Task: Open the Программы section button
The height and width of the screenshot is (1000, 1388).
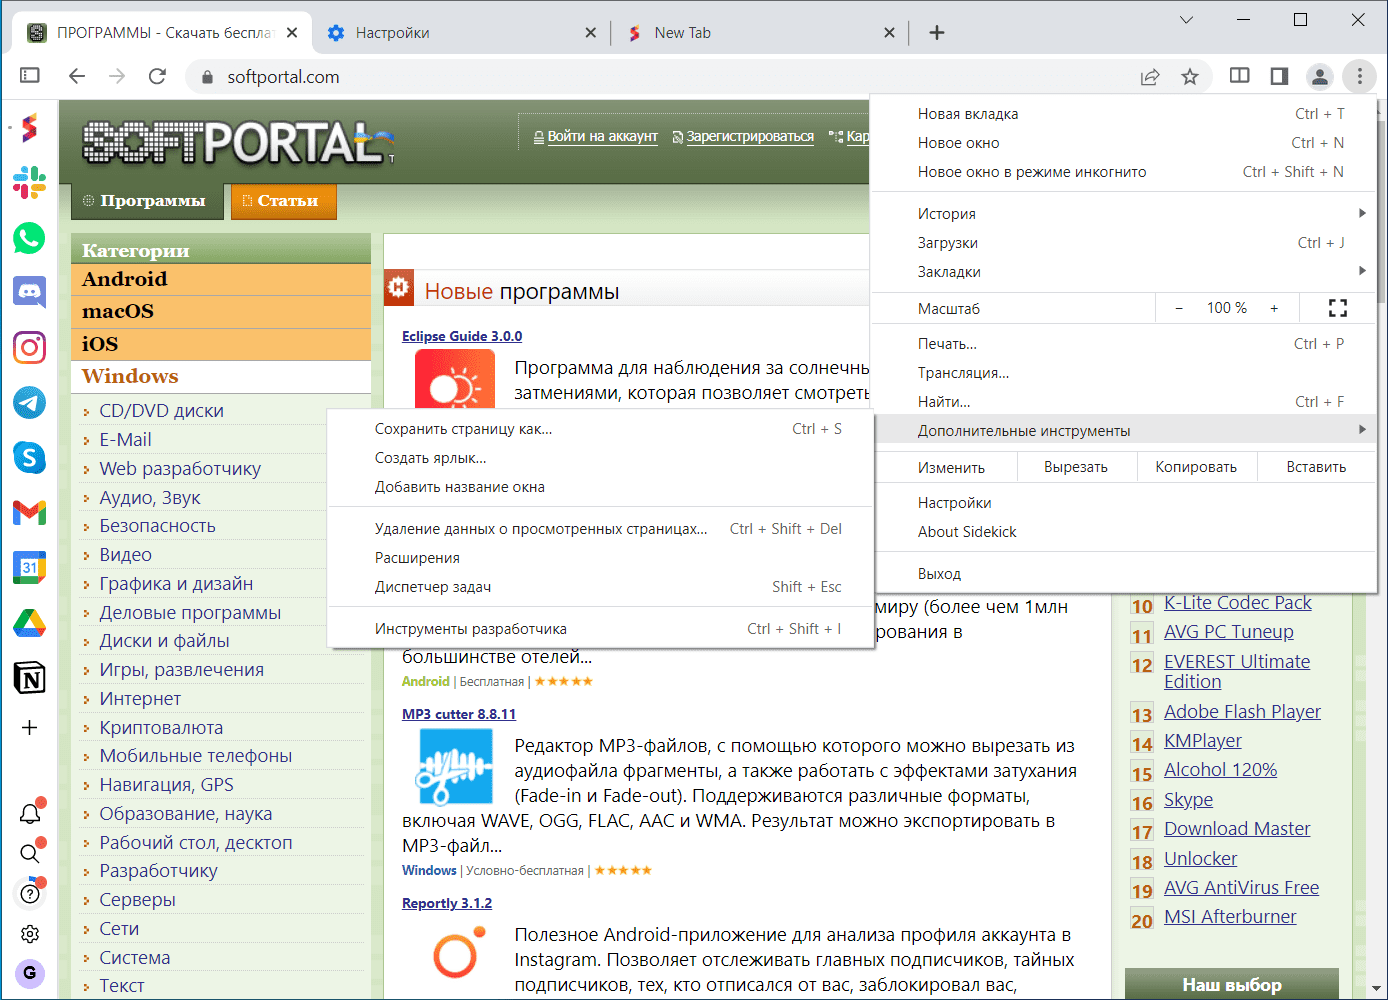Action: 147,201
